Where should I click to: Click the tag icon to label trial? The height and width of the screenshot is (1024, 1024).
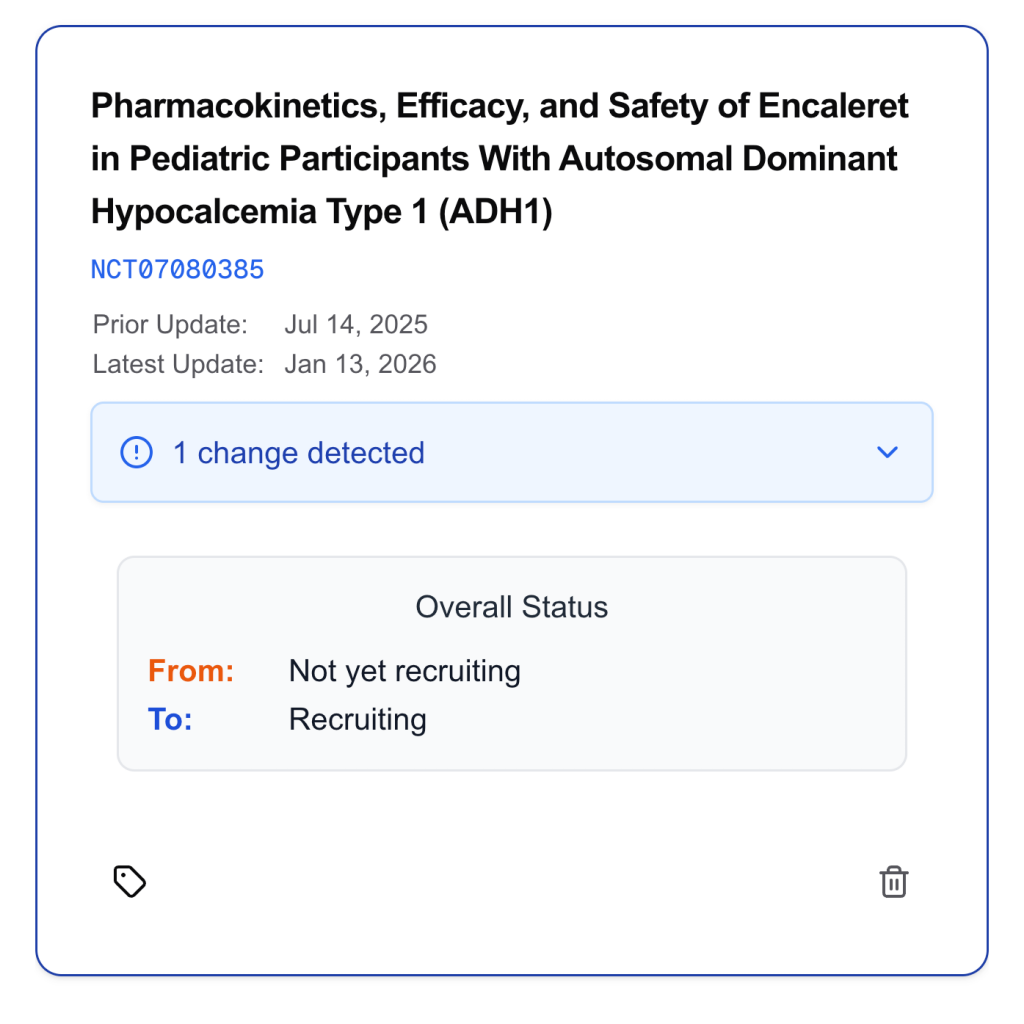point(130,881)
